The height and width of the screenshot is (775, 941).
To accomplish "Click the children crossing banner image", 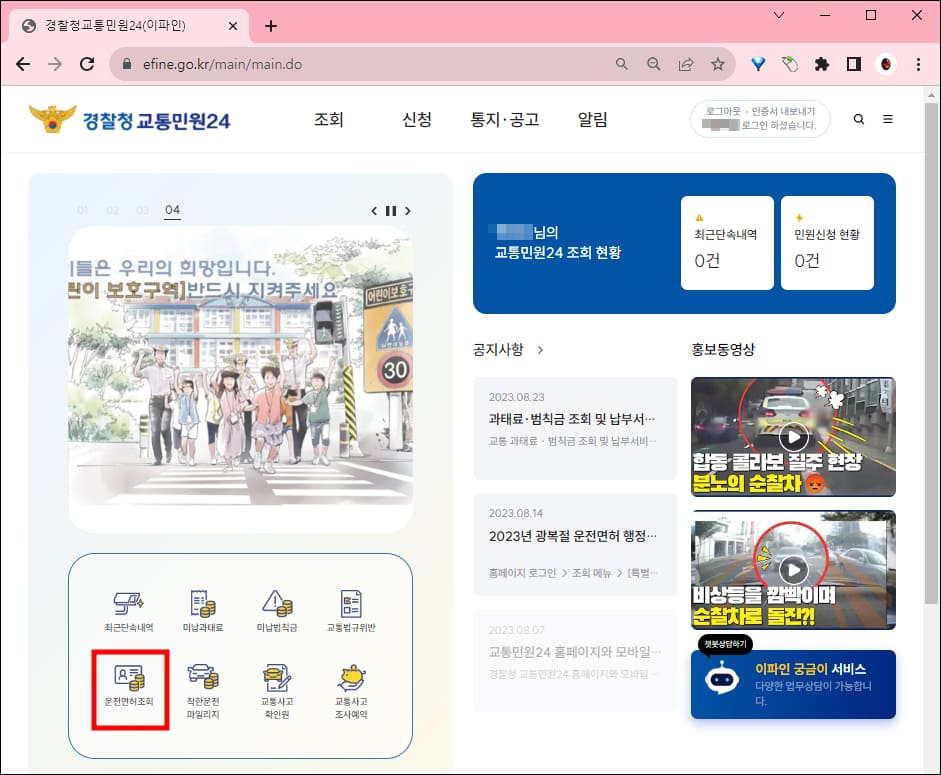I will 241,379.
